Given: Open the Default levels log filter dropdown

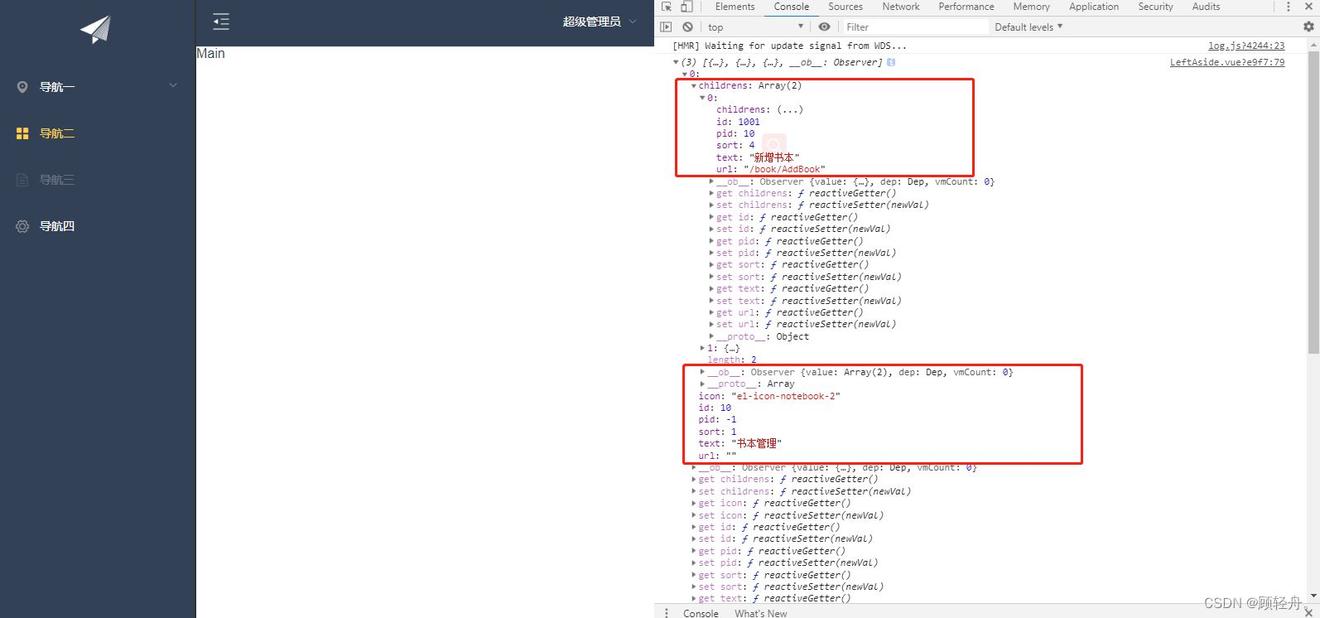Looking at the screenshot, I should point(1028,27).
